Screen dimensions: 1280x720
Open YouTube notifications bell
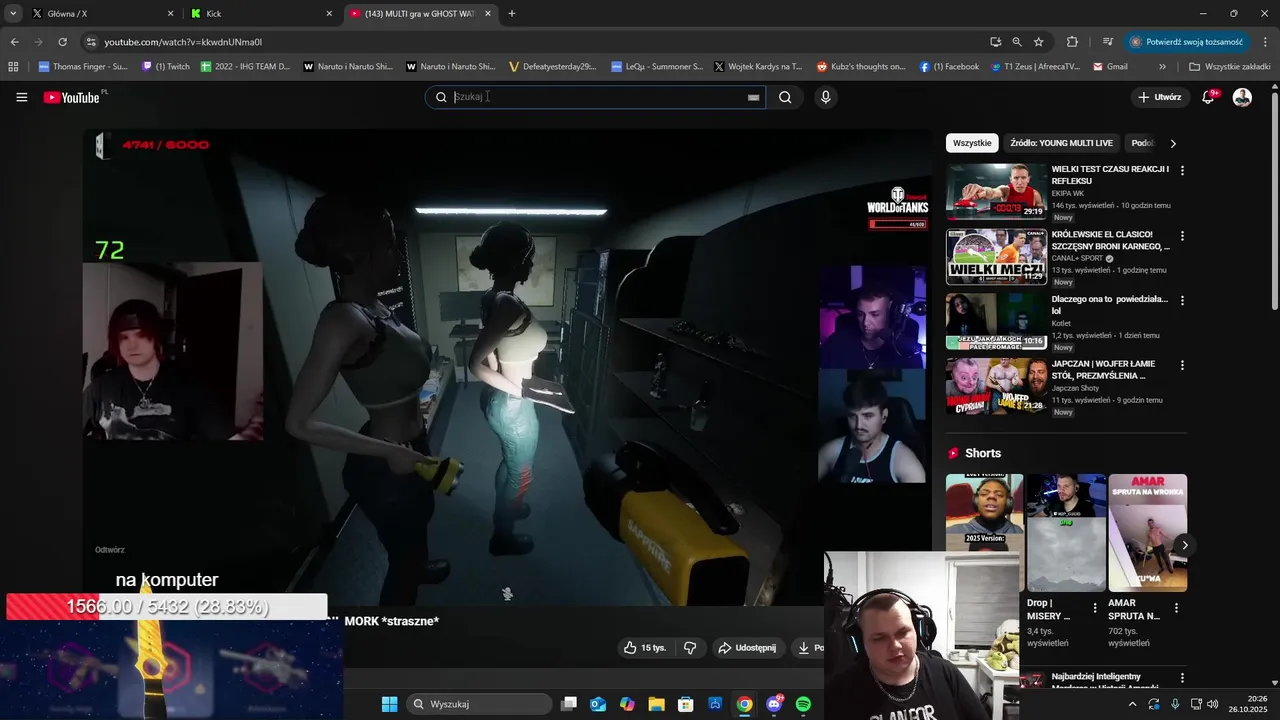pos(1208,97)
